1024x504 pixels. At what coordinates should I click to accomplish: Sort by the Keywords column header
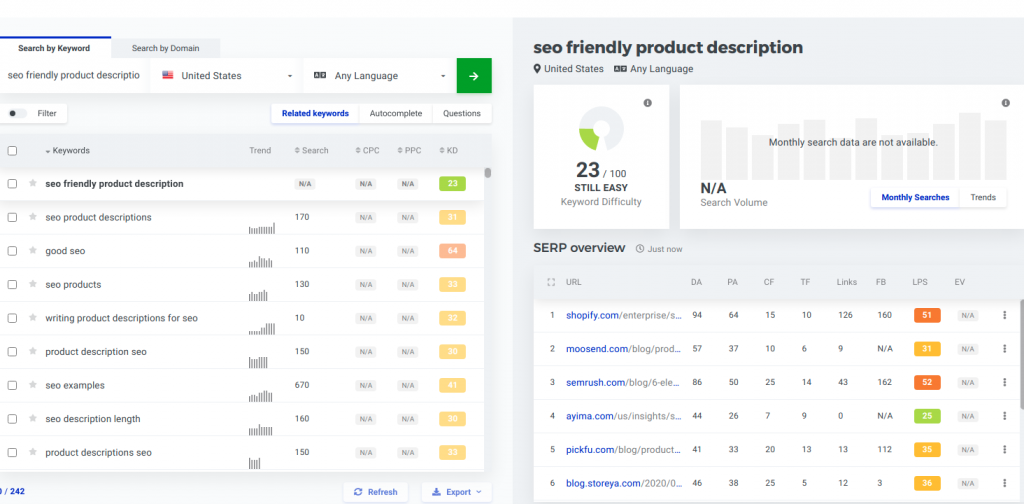67,151
